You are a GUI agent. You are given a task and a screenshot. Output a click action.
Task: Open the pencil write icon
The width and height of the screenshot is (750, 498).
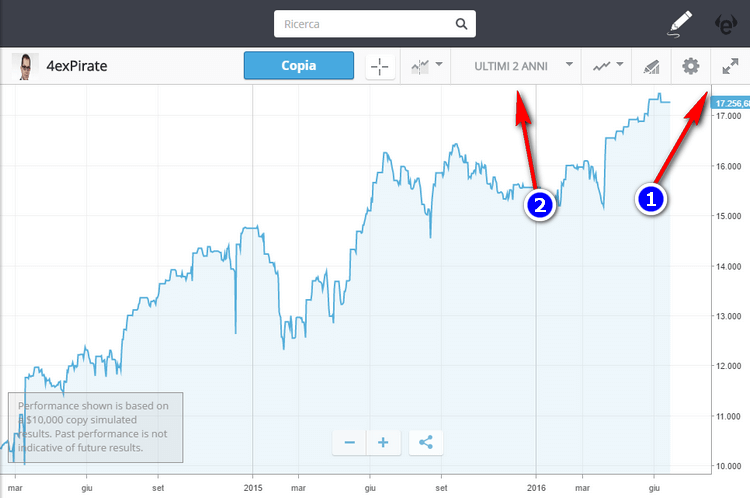coord(680,22)
